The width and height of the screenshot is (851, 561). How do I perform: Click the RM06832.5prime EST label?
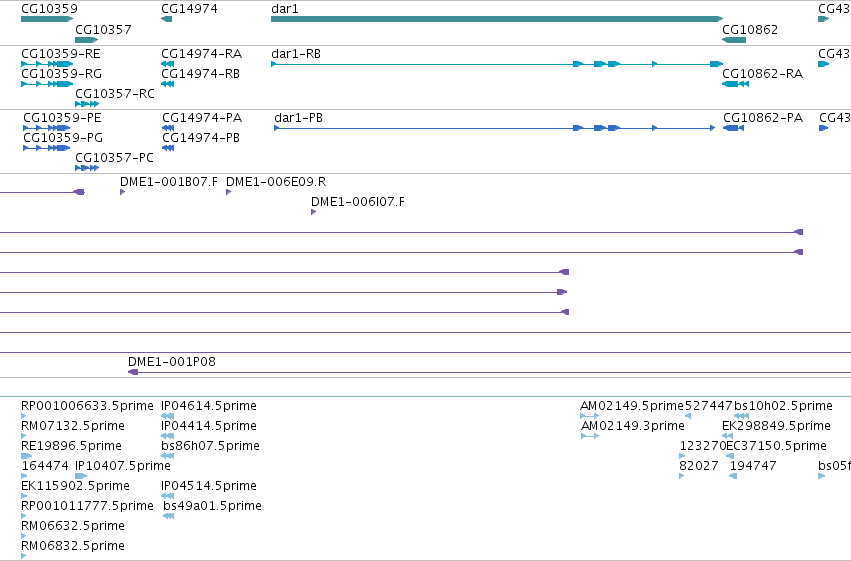coord(73,546)
